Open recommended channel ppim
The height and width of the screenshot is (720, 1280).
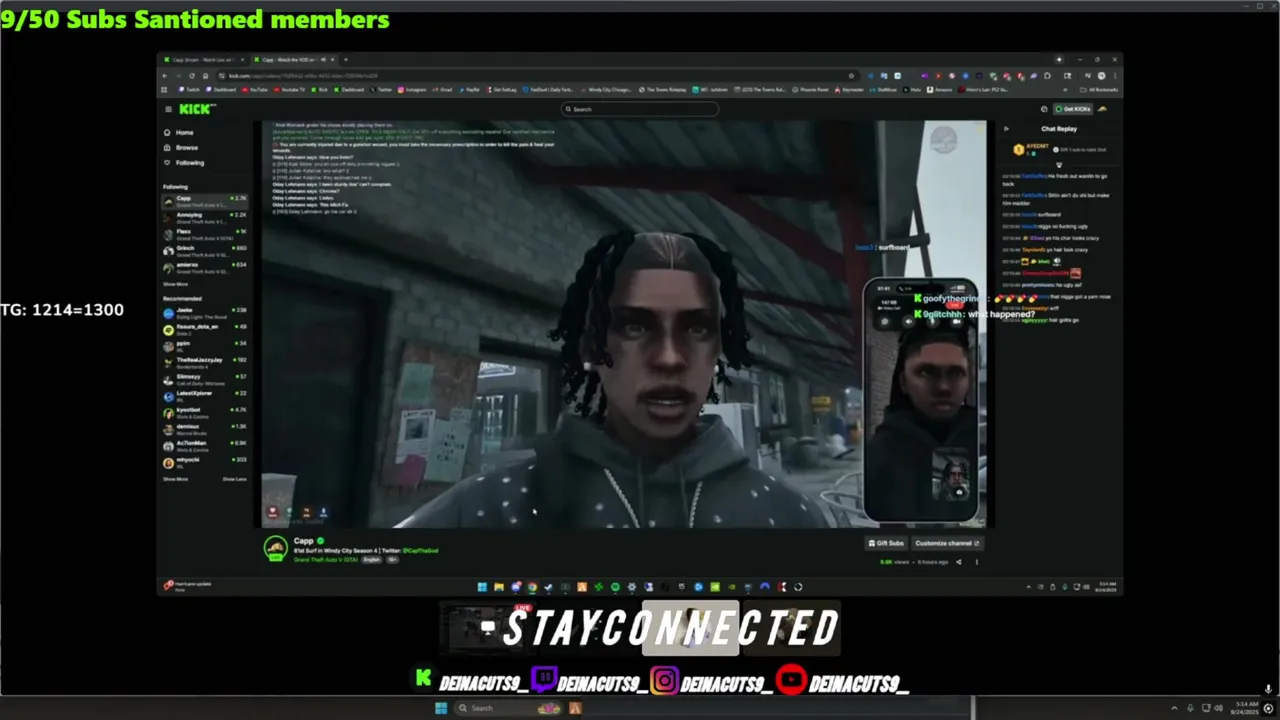(205, 346)
